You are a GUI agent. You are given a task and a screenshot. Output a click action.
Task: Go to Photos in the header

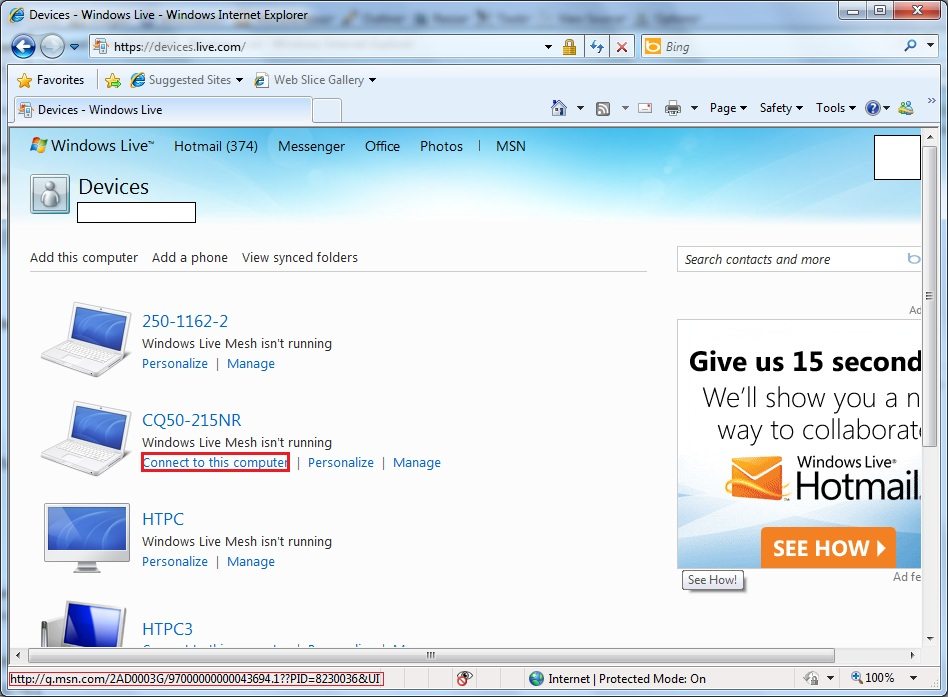(441, 146)
